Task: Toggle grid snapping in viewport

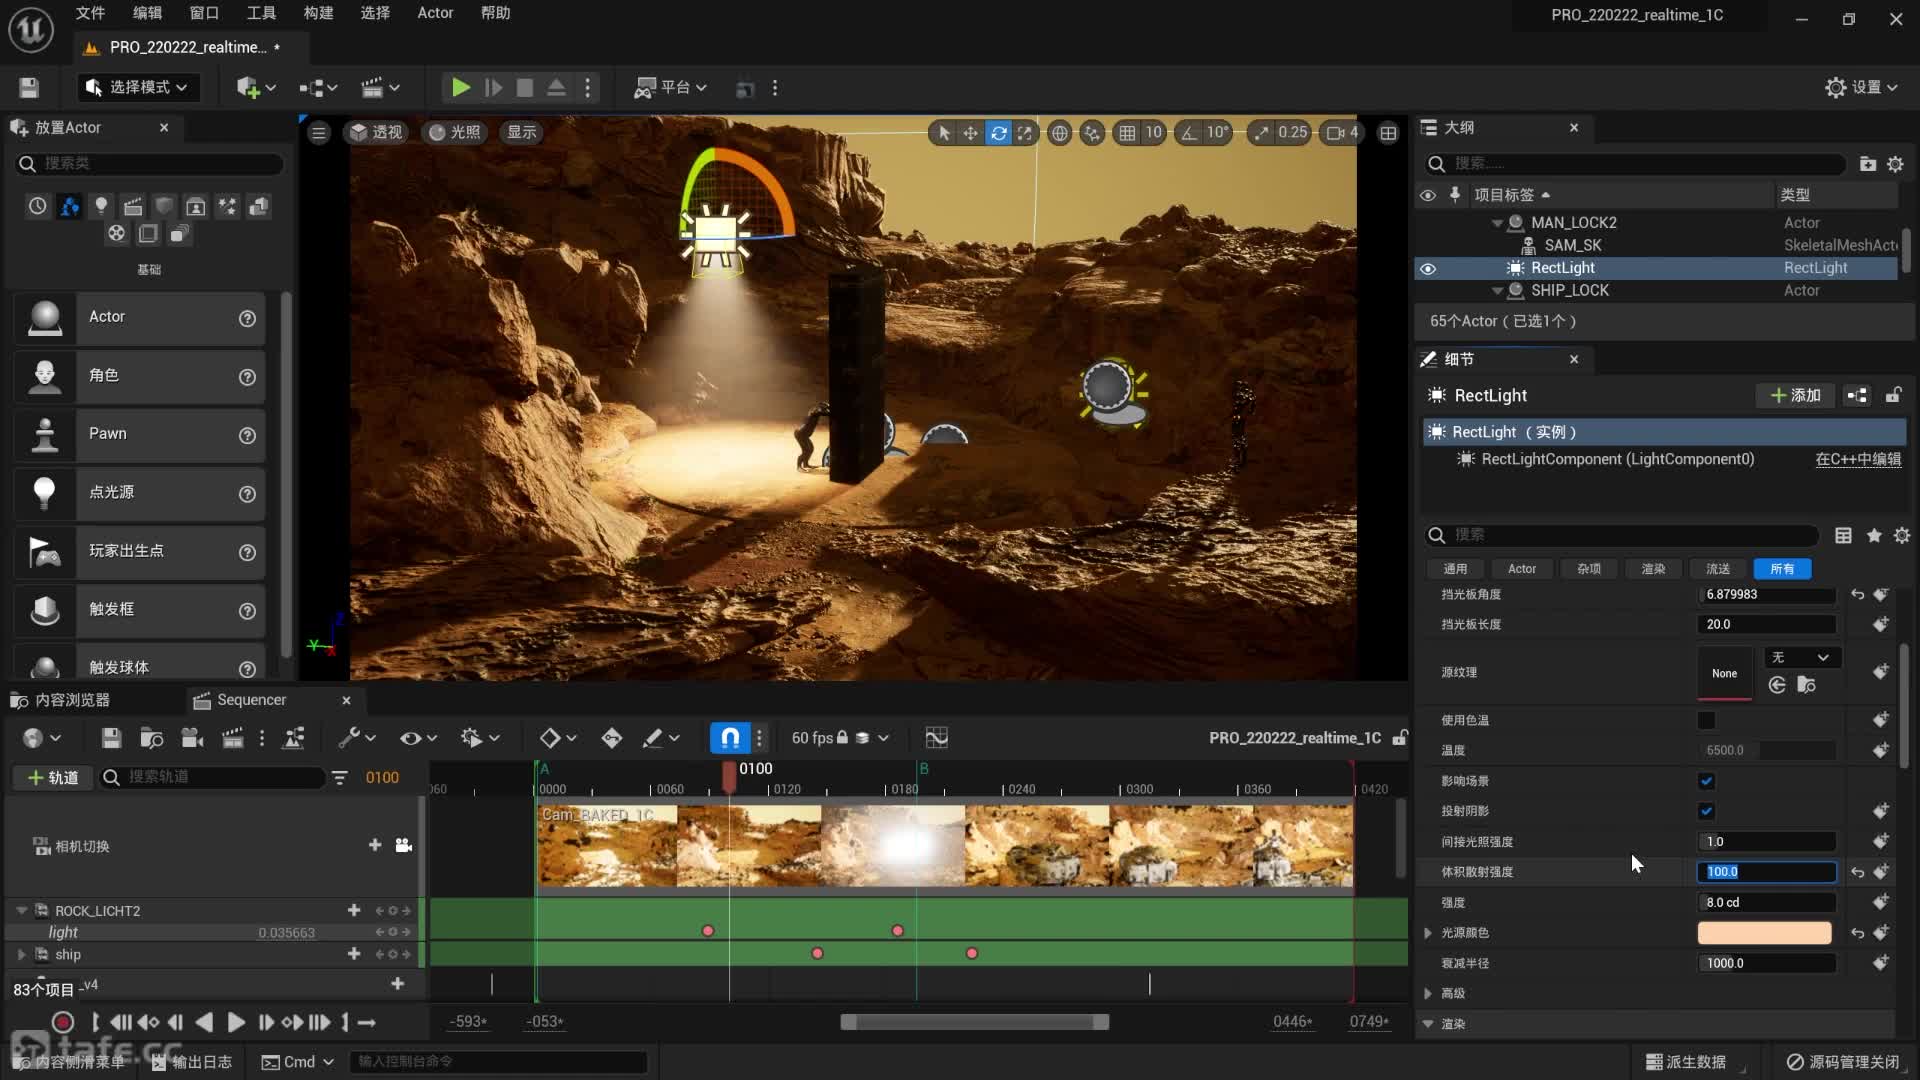Action: click(x=1127, y=133)
